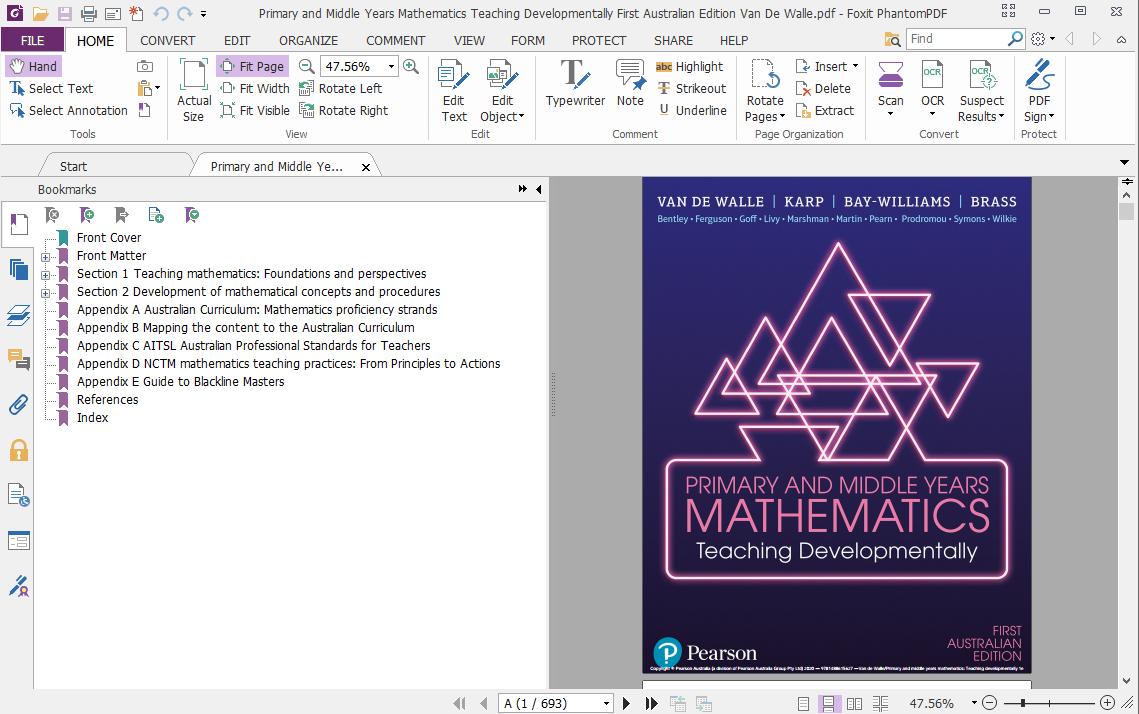
Task: Open the Comments panel in sidebar
Action: (x=19, y=360)
